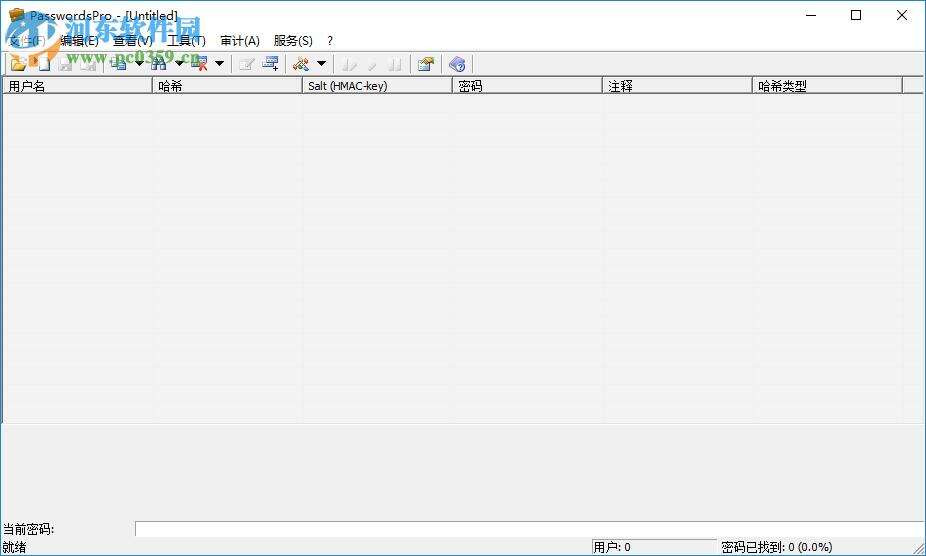
Task: Click the Open file folder icon
Action: (x=18, y=64)
